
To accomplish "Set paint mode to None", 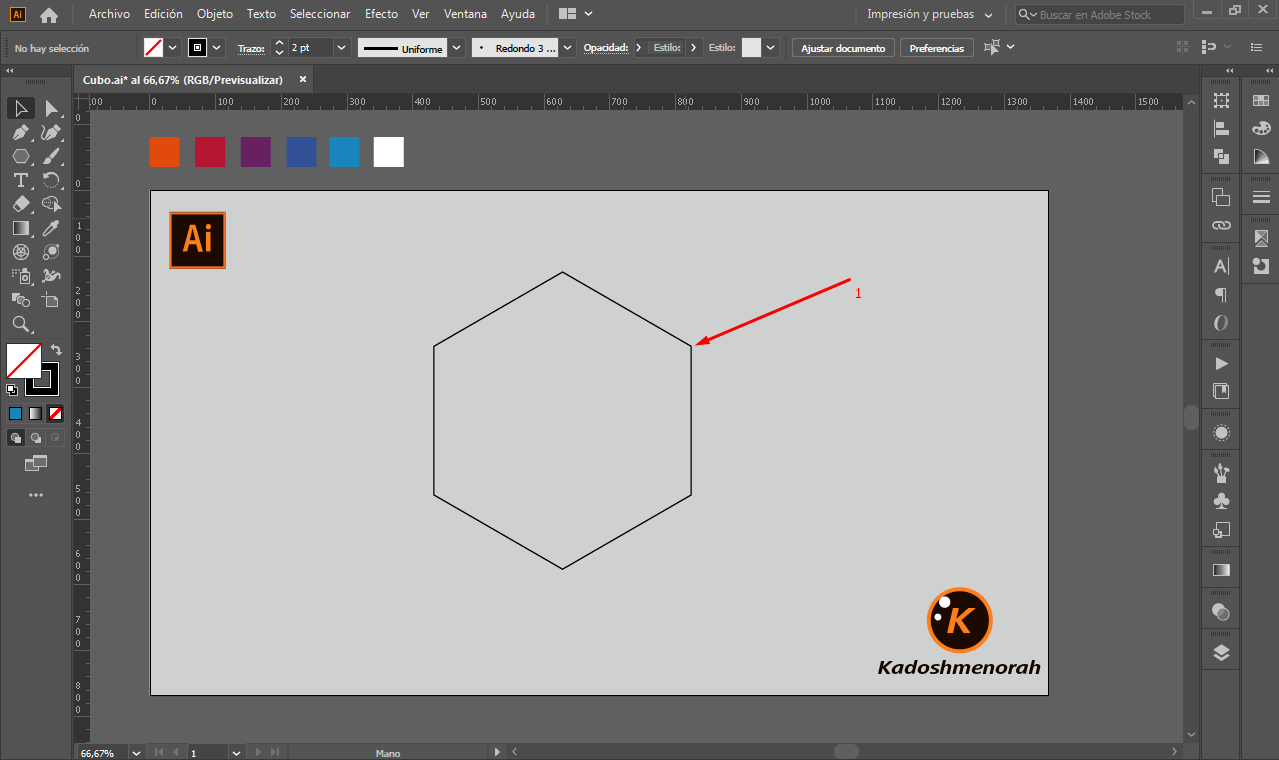I will click(x=56, y=413).
